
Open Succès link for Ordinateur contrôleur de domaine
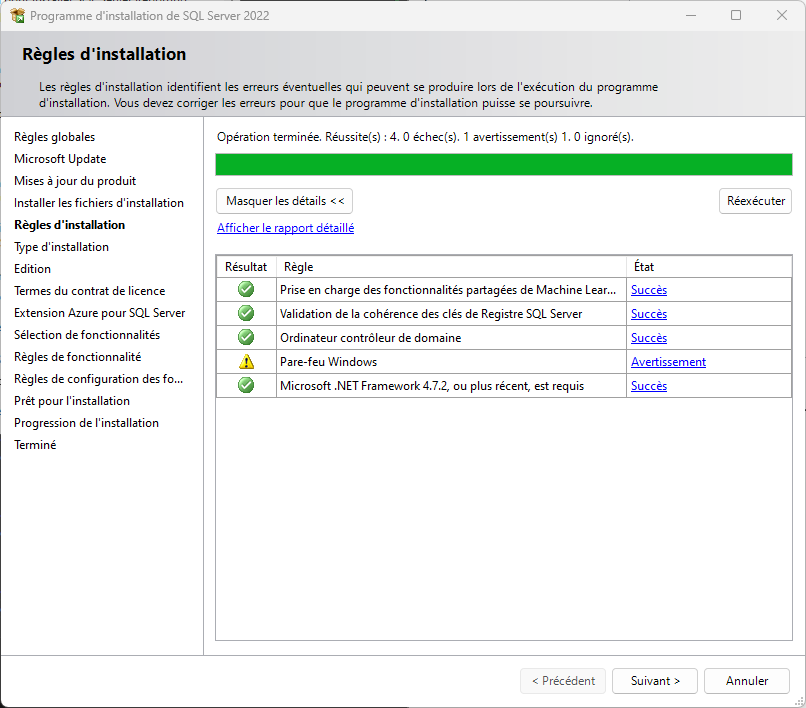tap(649, 338)
